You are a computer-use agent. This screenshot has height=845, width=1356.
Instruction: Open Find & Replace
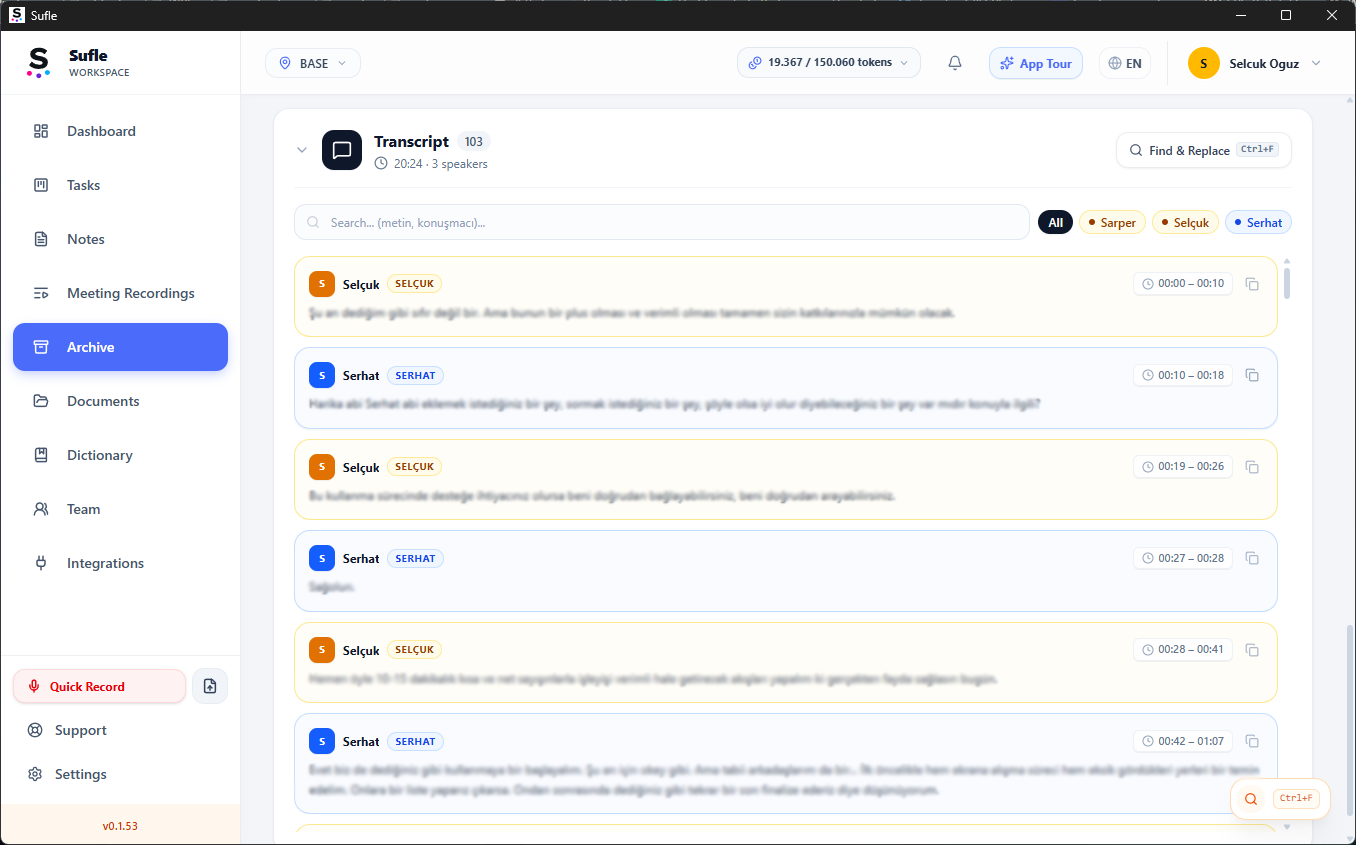[x=1204, y=150]
